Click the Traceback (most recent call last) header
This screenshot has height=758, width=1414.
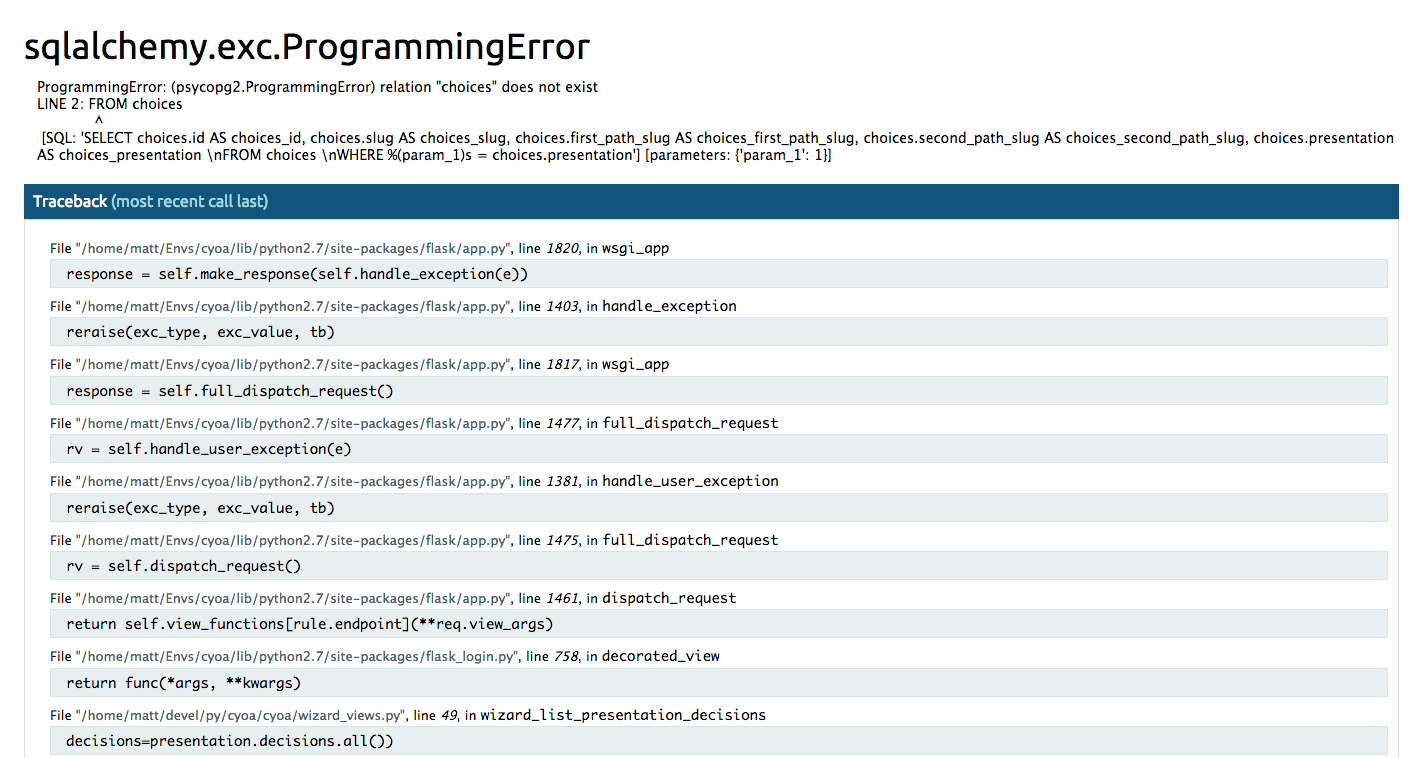711,201
